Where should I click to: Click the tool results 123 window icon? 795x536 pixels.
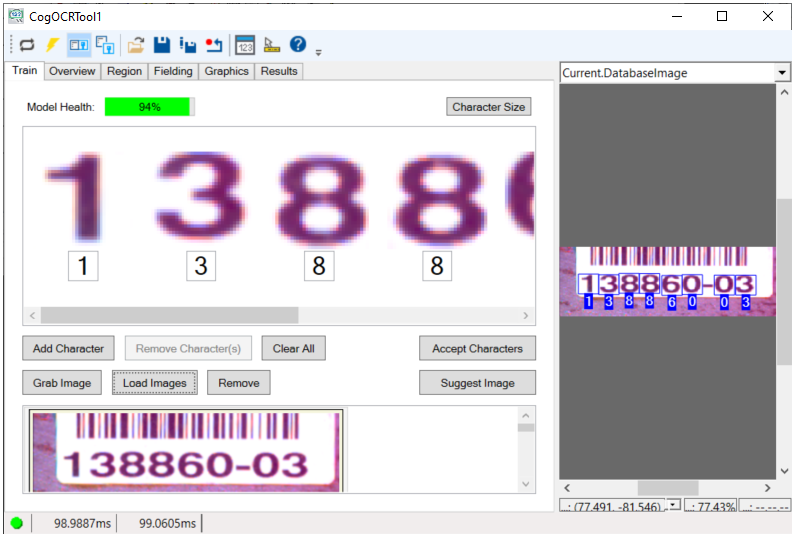pos(245,45)
